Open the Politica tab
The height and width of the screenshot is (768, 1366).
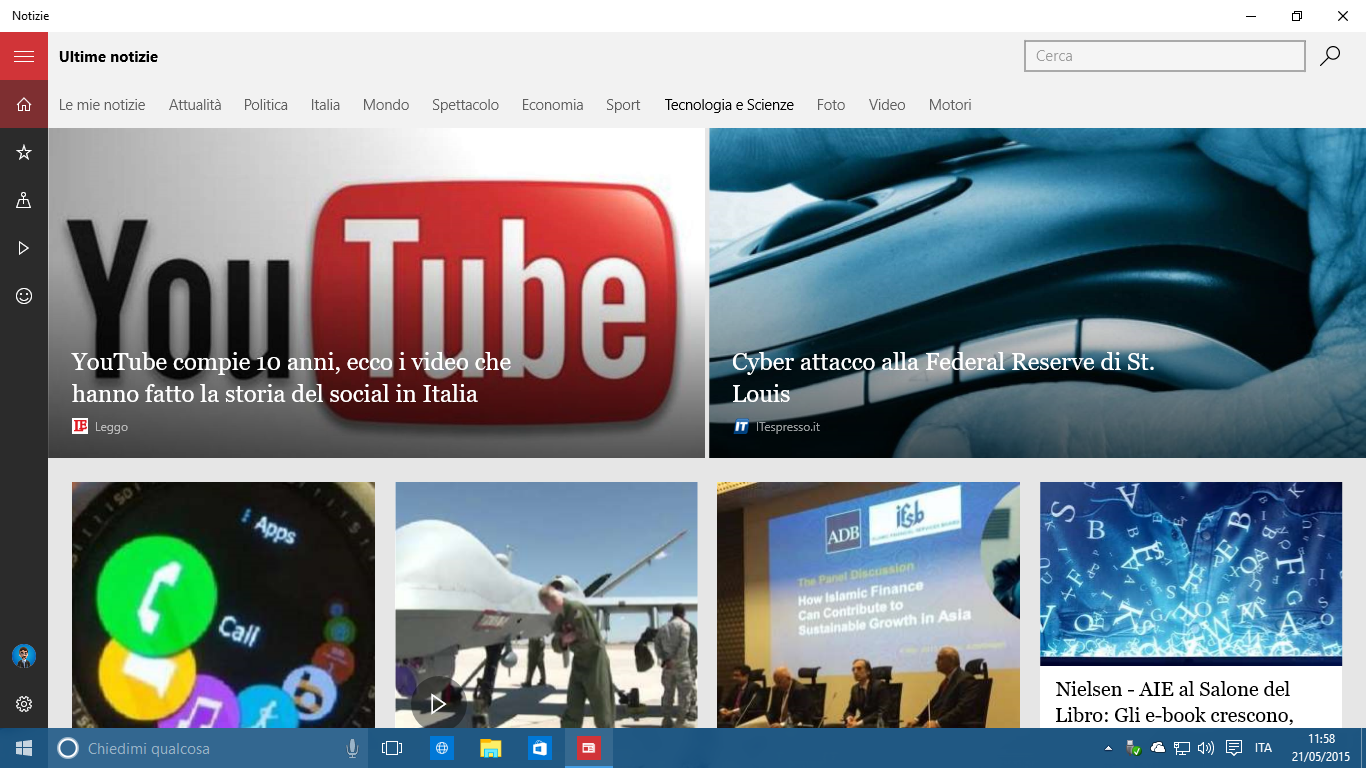point(266,105)
